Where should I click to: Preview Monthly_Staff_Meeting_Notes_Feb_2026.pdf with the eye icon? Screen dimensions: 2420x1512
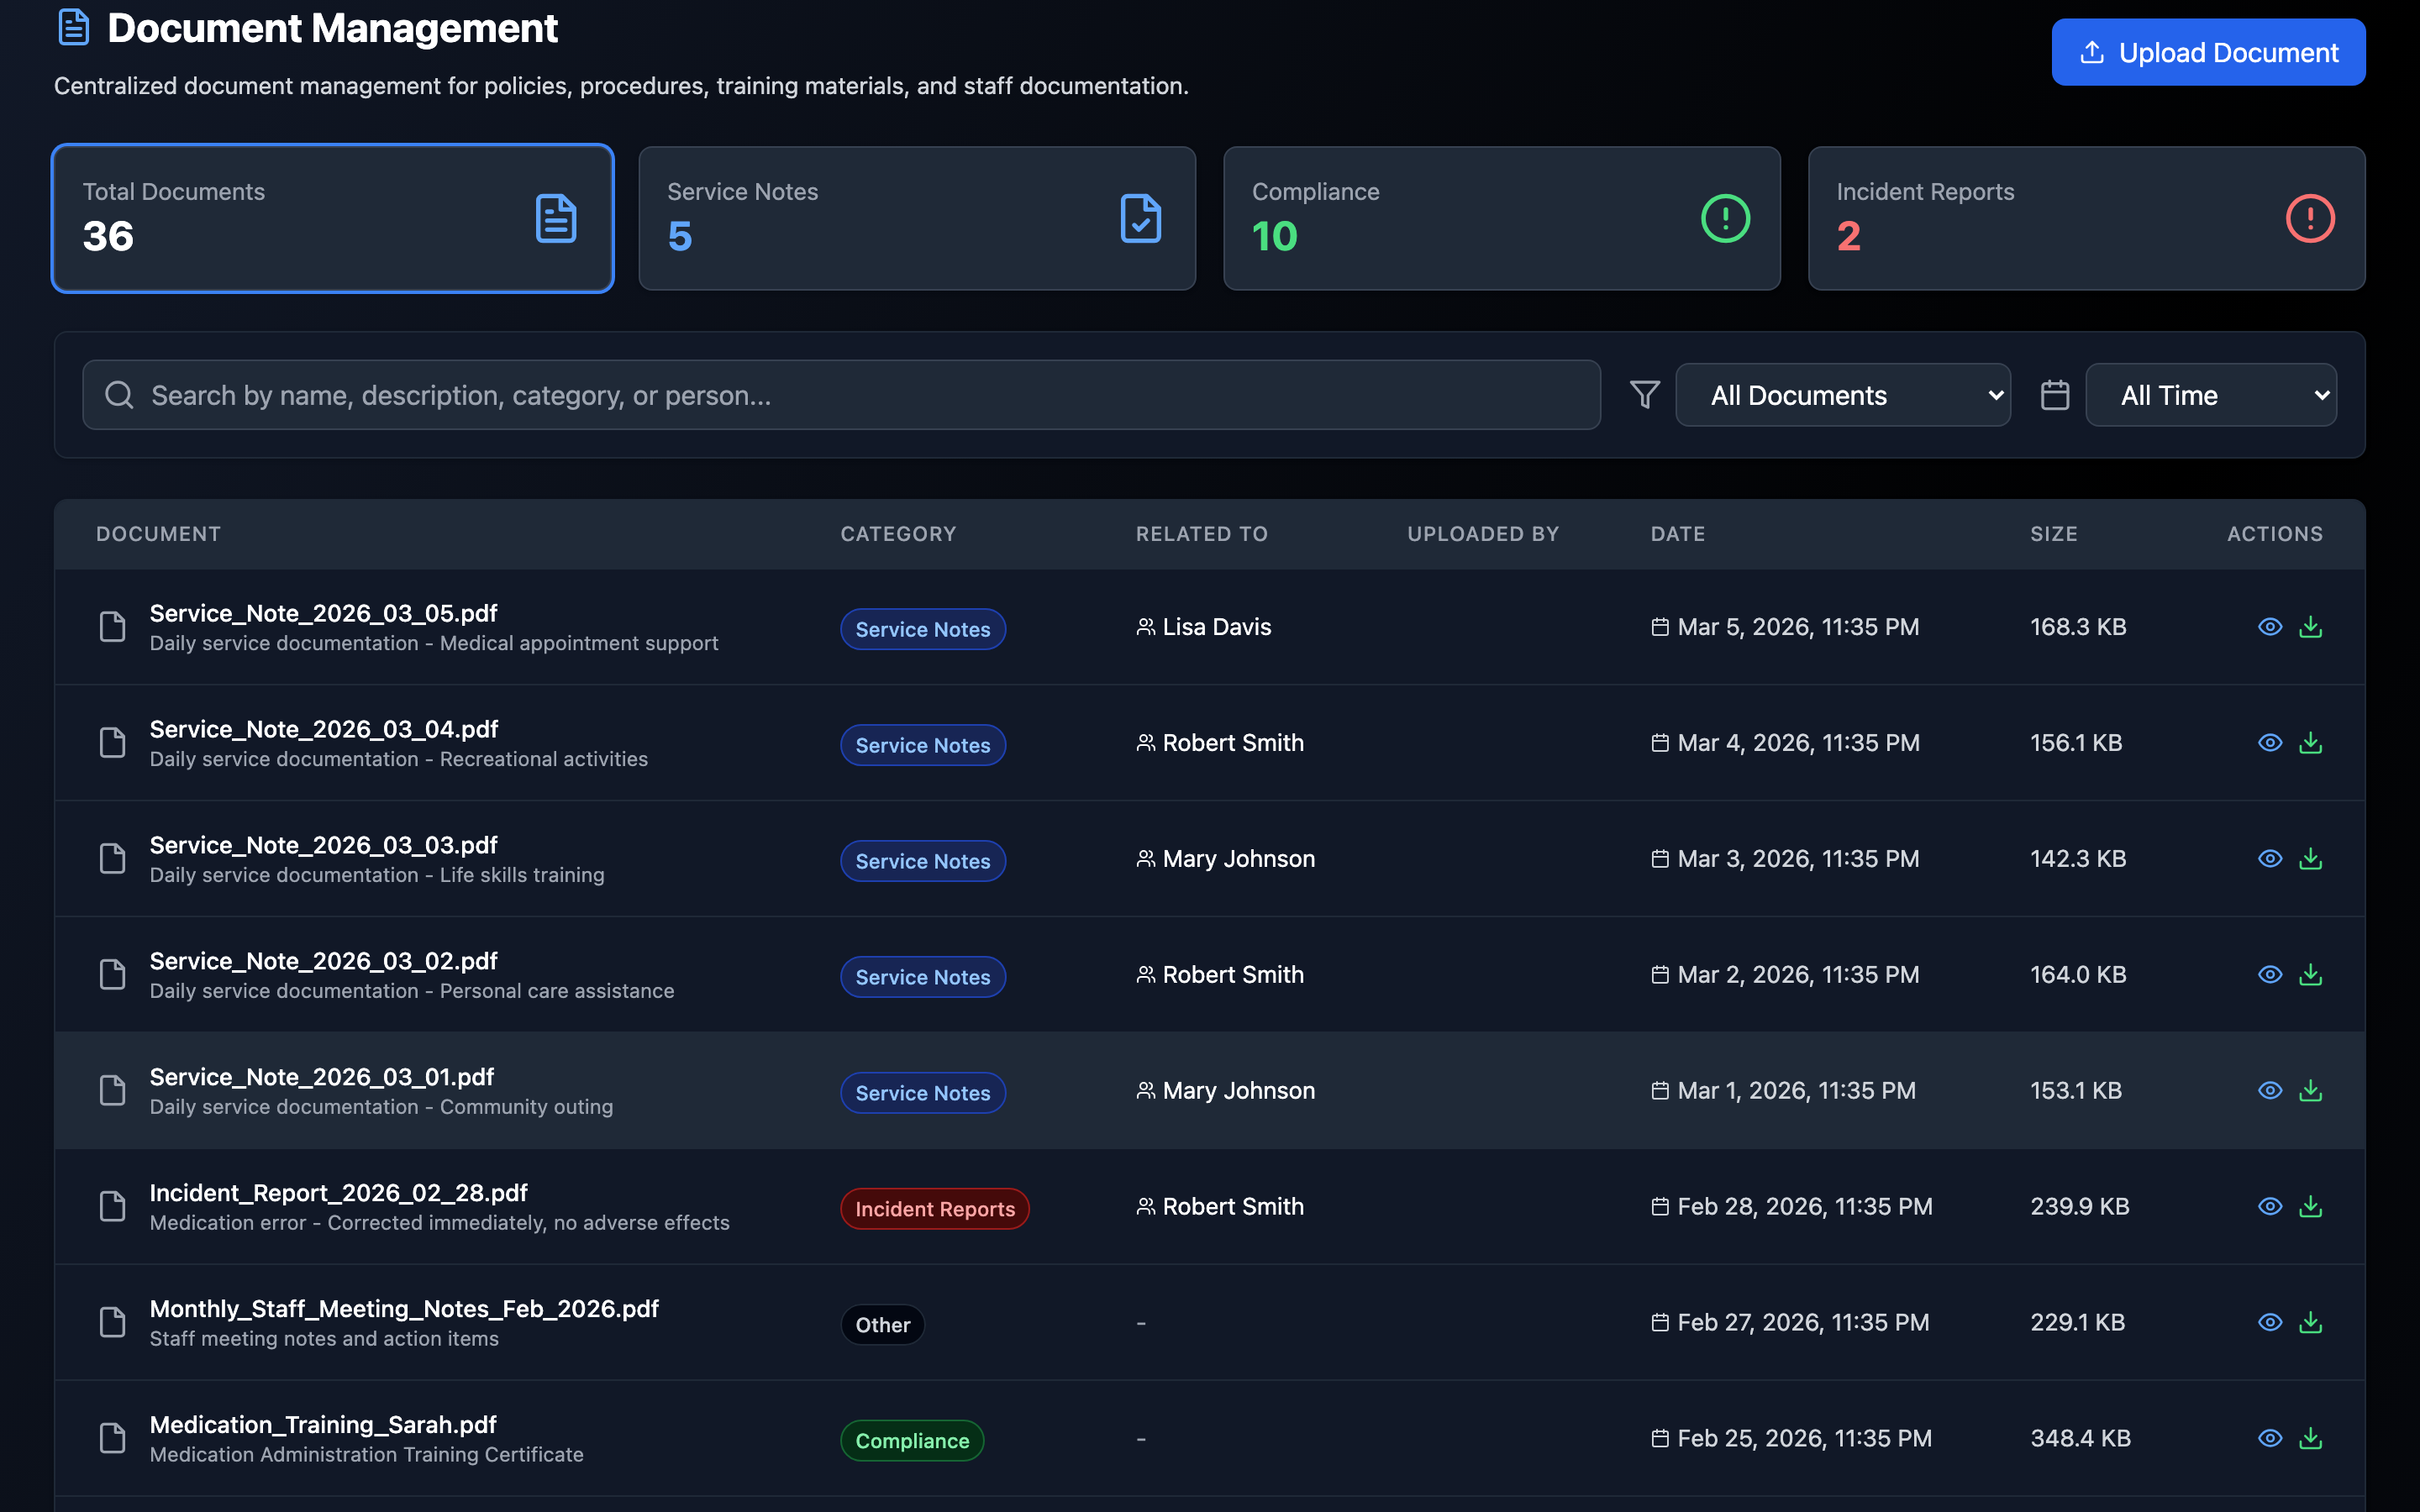[2270, 1322]
